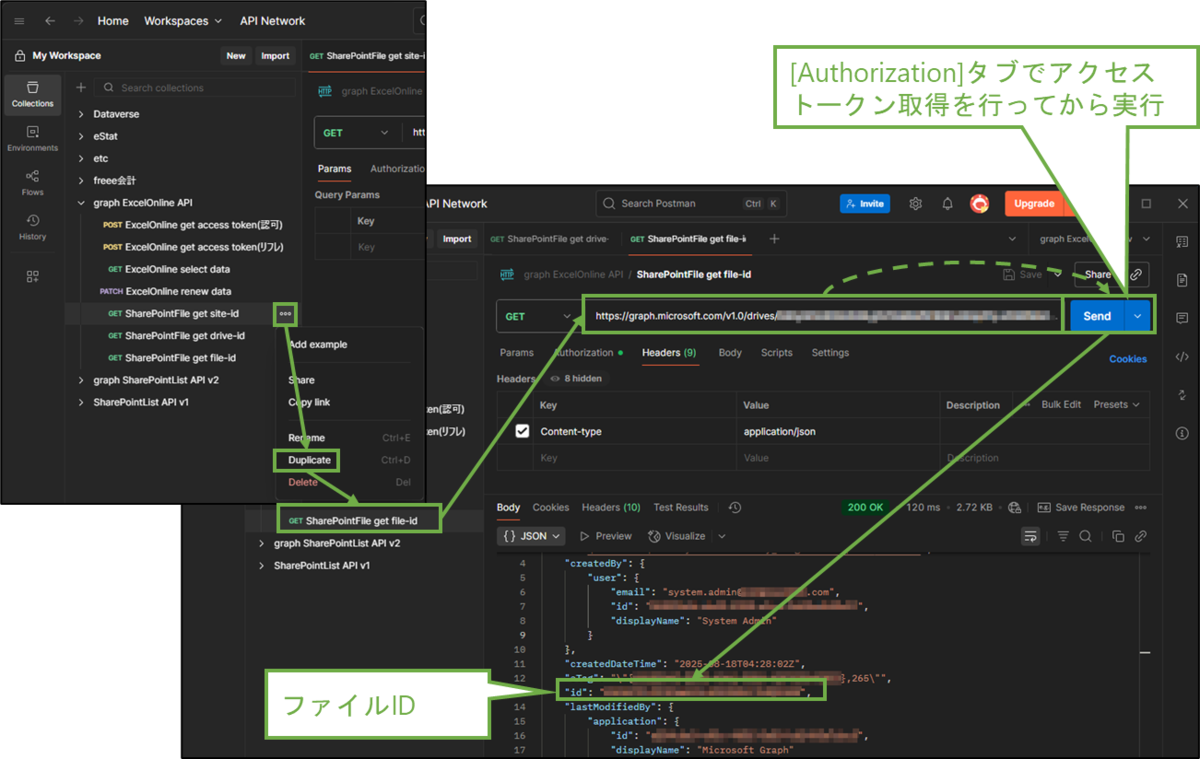
Task: Open Flows in back window sidebar
Action: [33, 182]
